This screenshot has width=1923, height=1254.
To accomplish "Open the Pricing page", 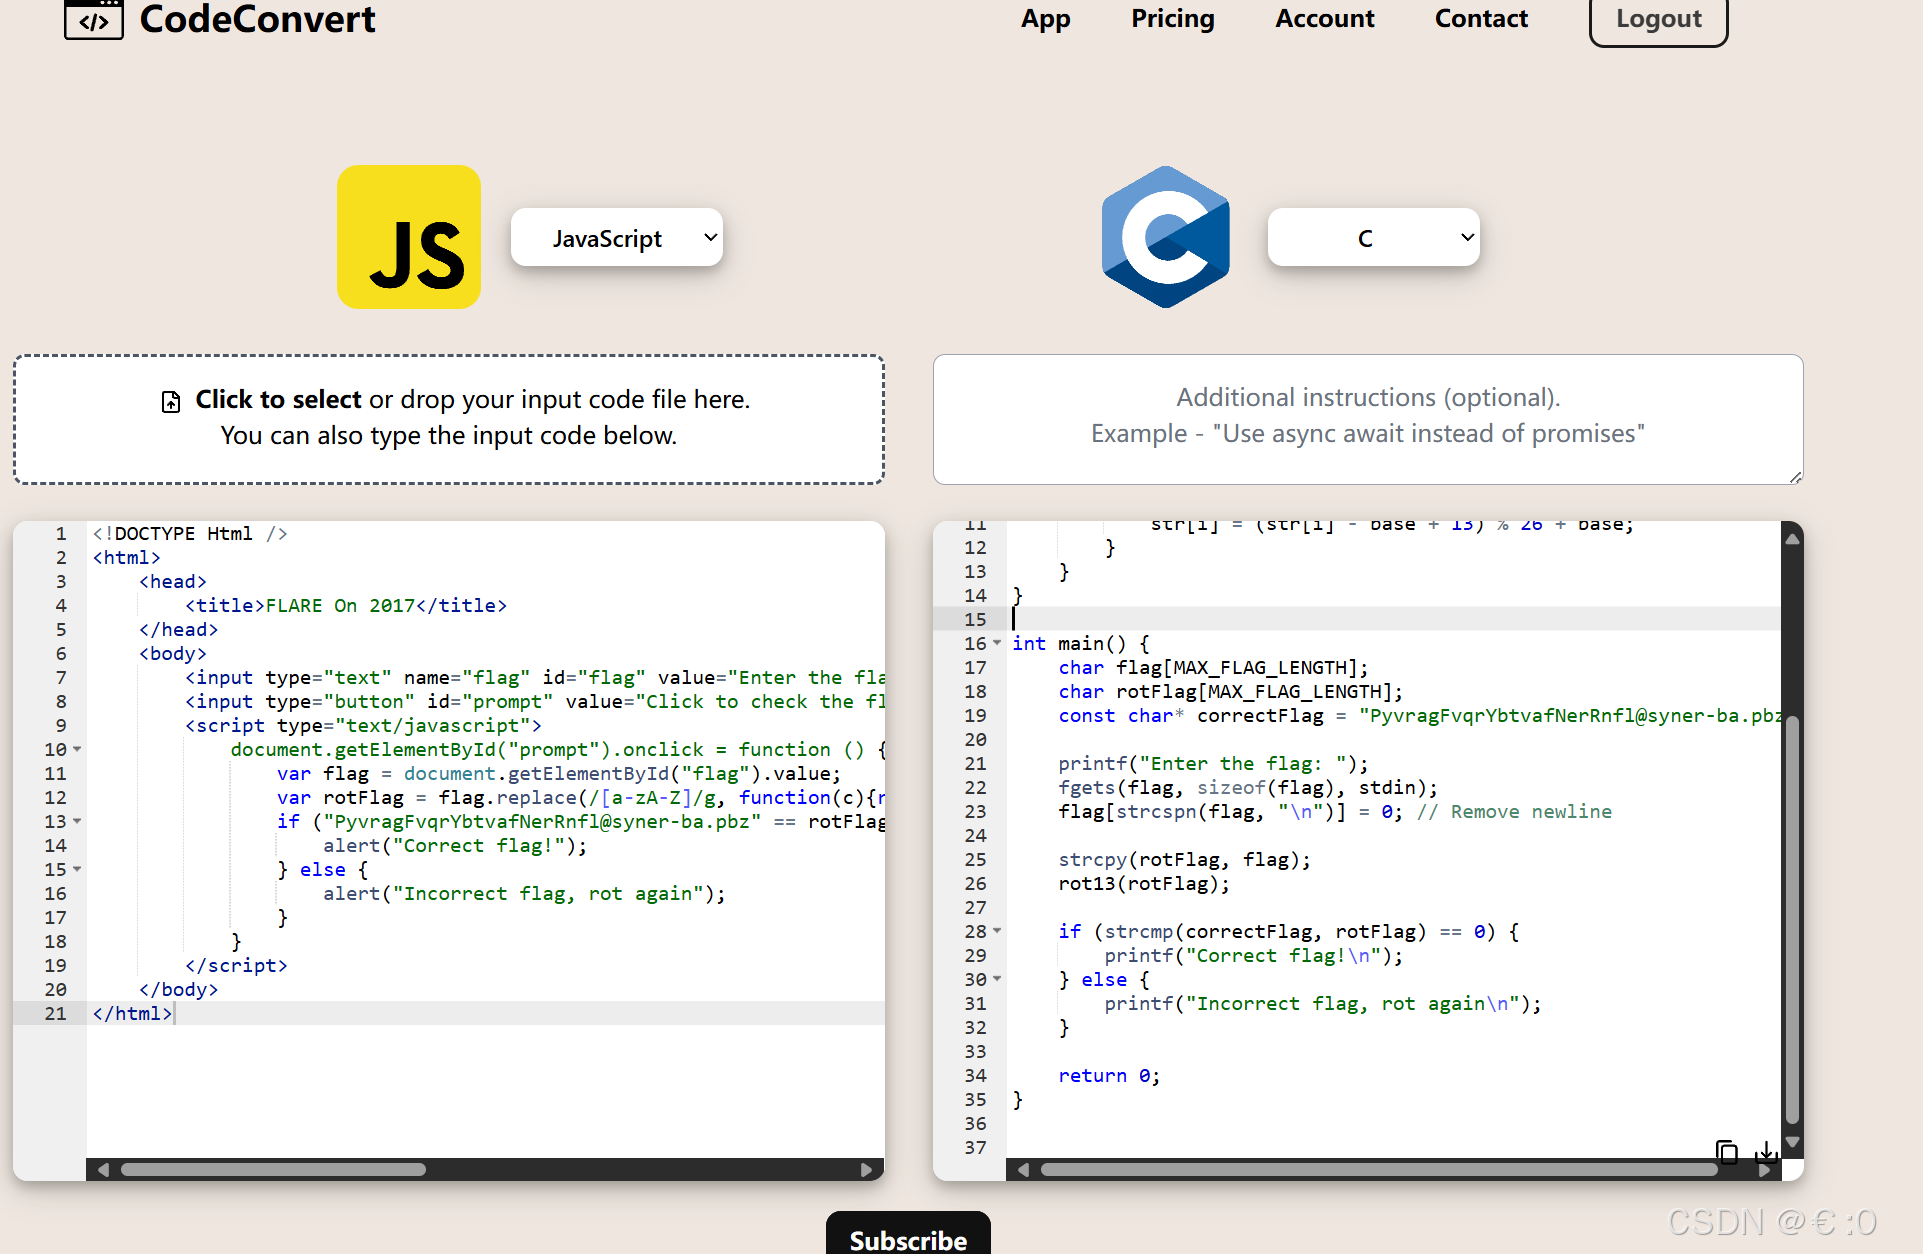I will [1172, 19].
